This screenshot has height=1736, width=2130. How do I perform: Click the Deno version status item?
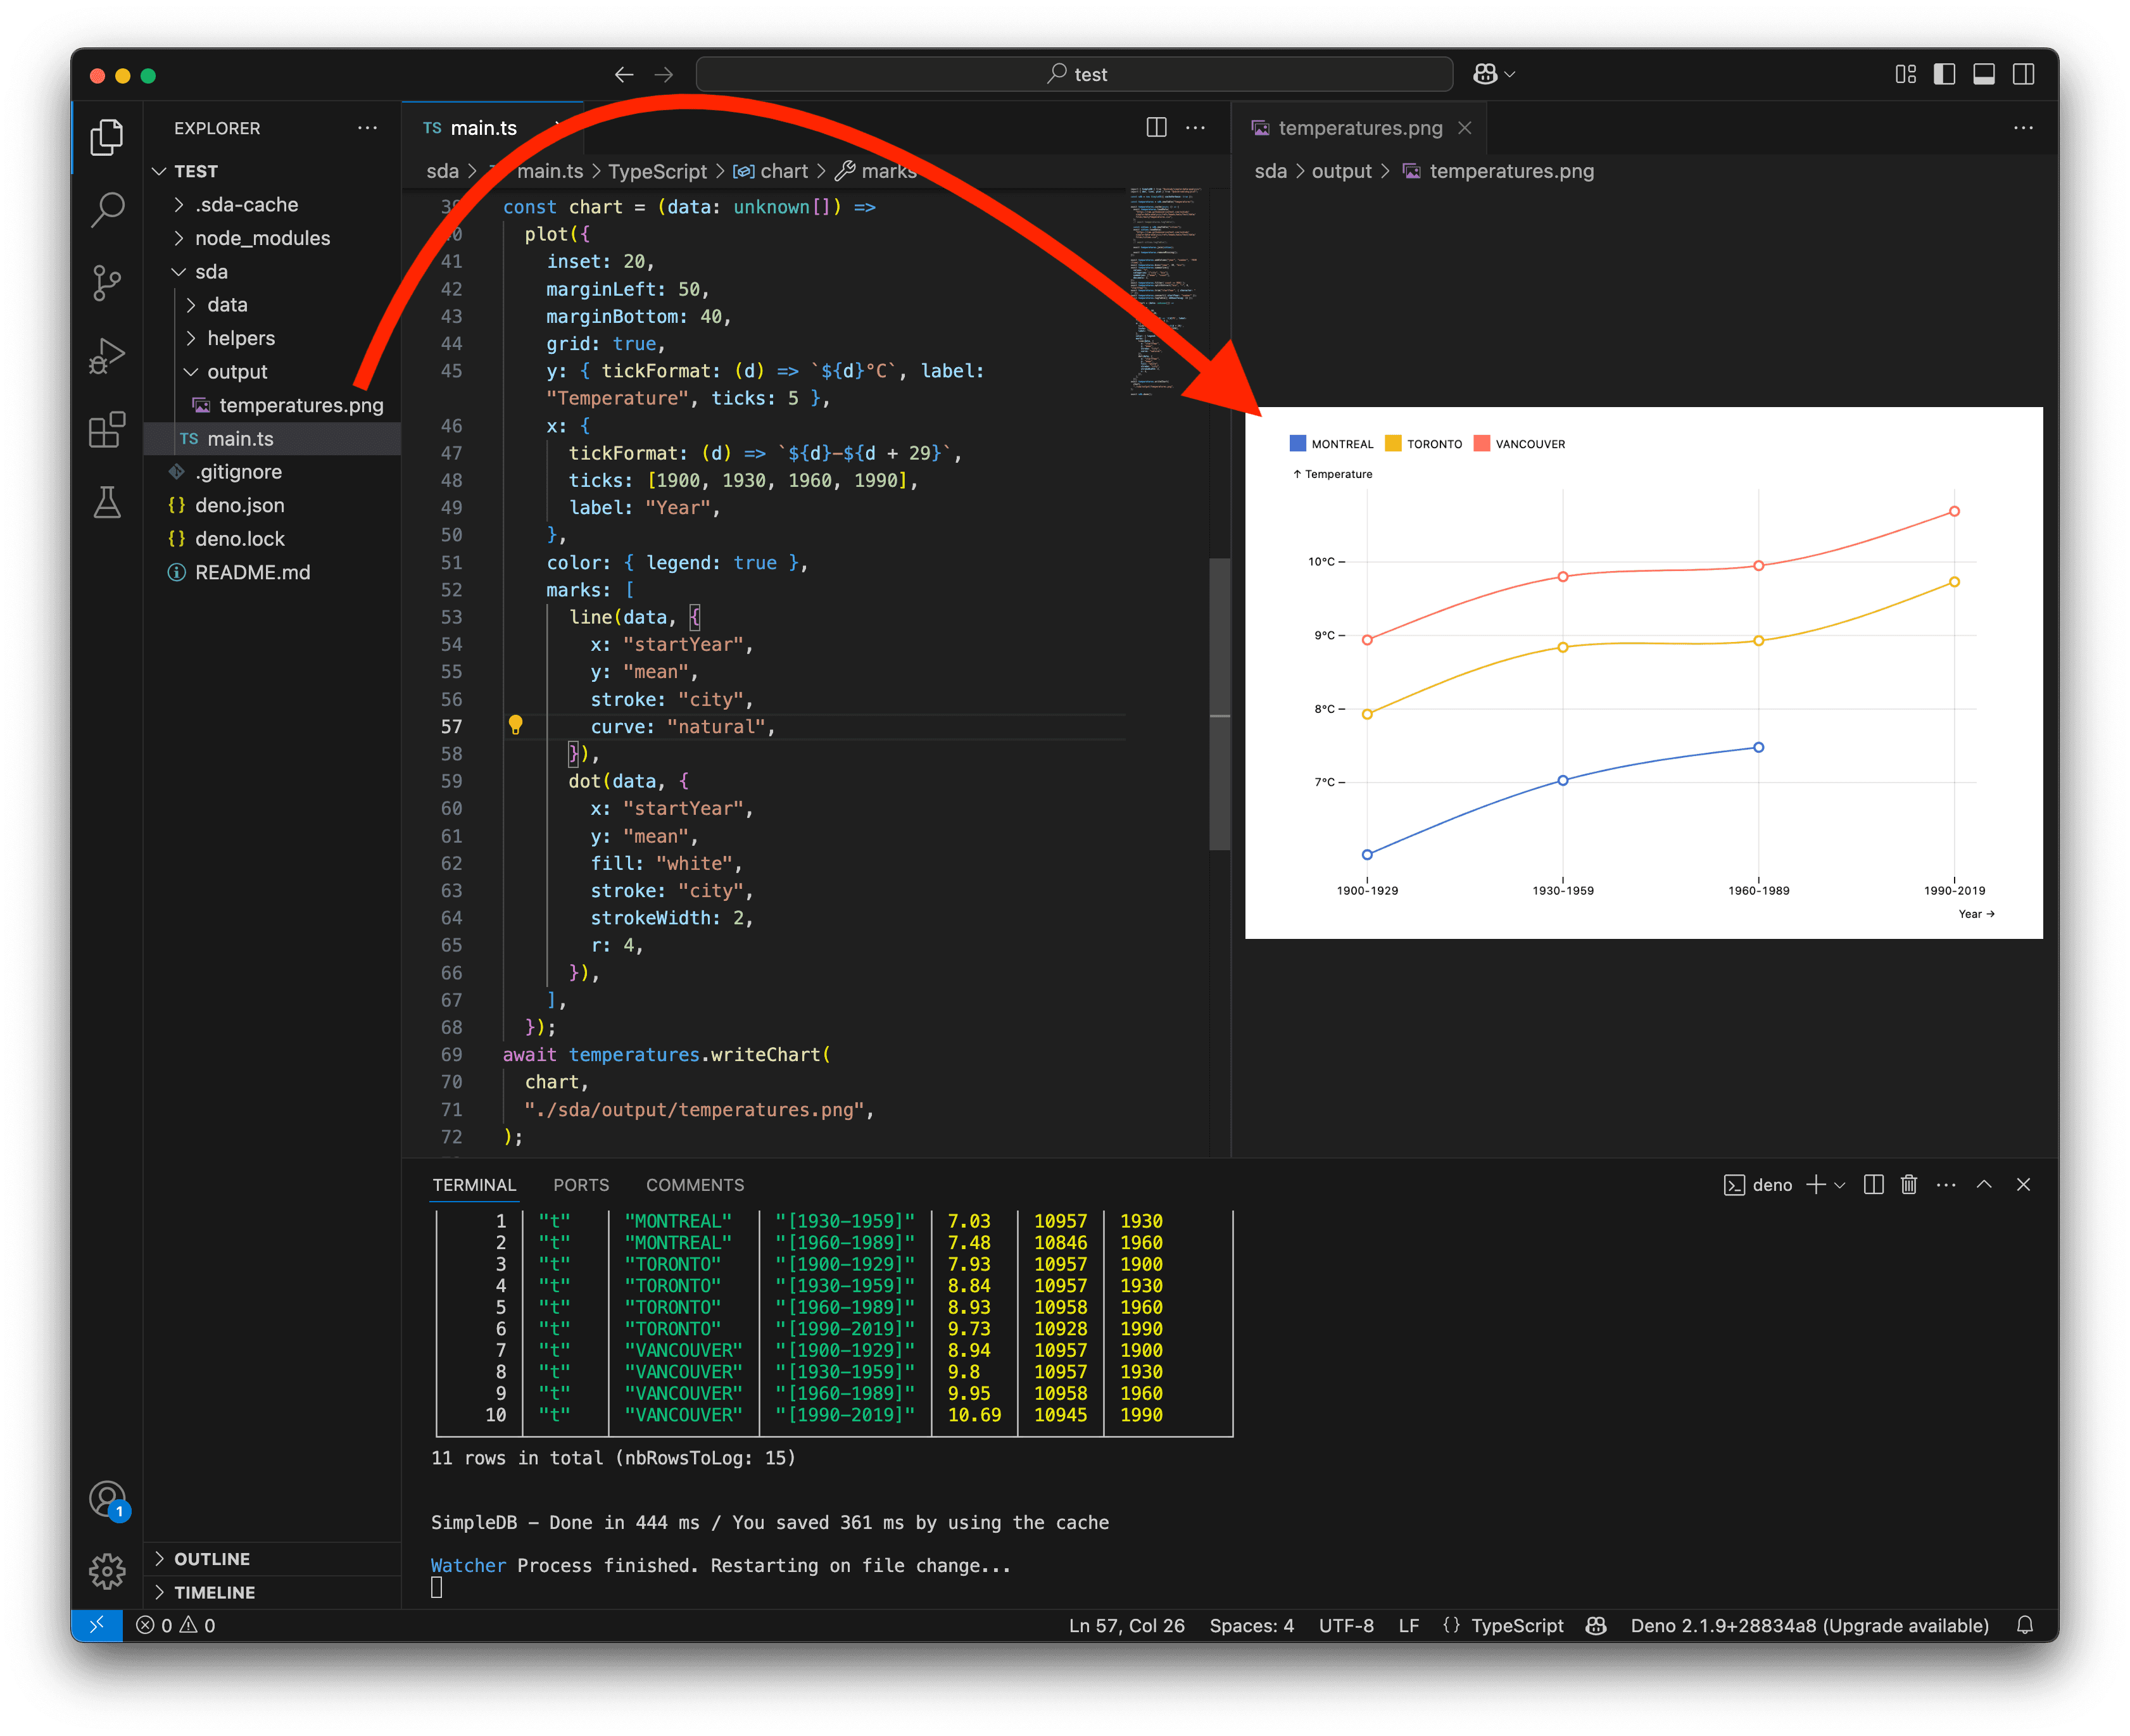(1809, 1625)
